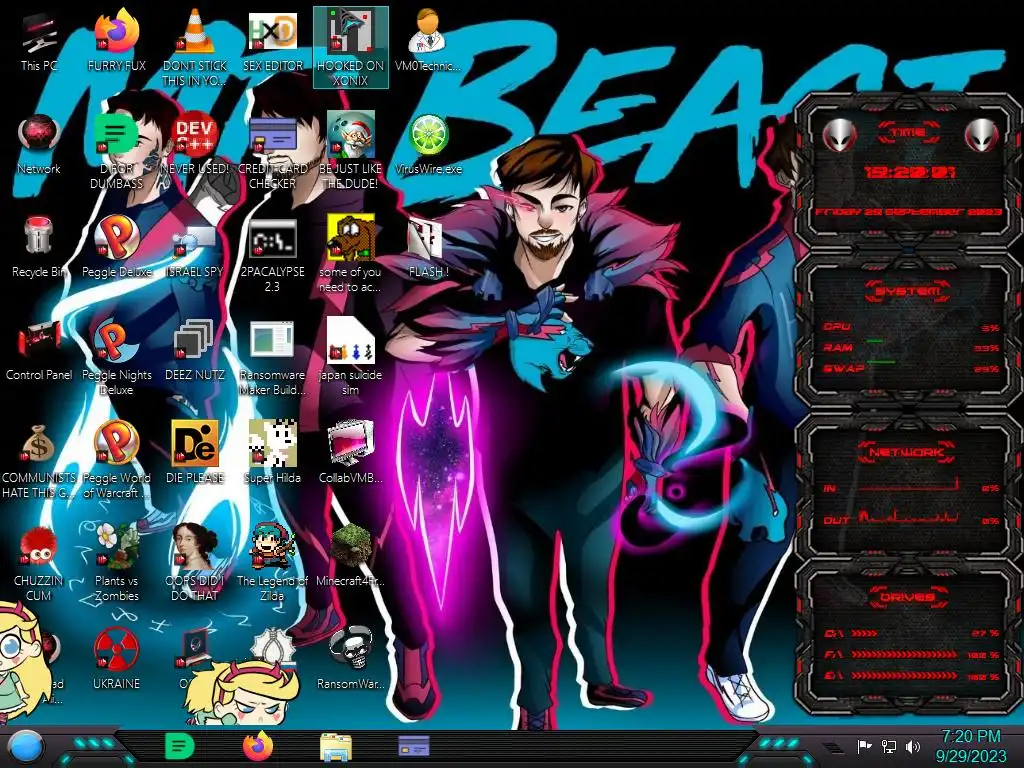The image size is (1024, 768).
Task: Open the Recycle Bin
Action: (39, 247)
